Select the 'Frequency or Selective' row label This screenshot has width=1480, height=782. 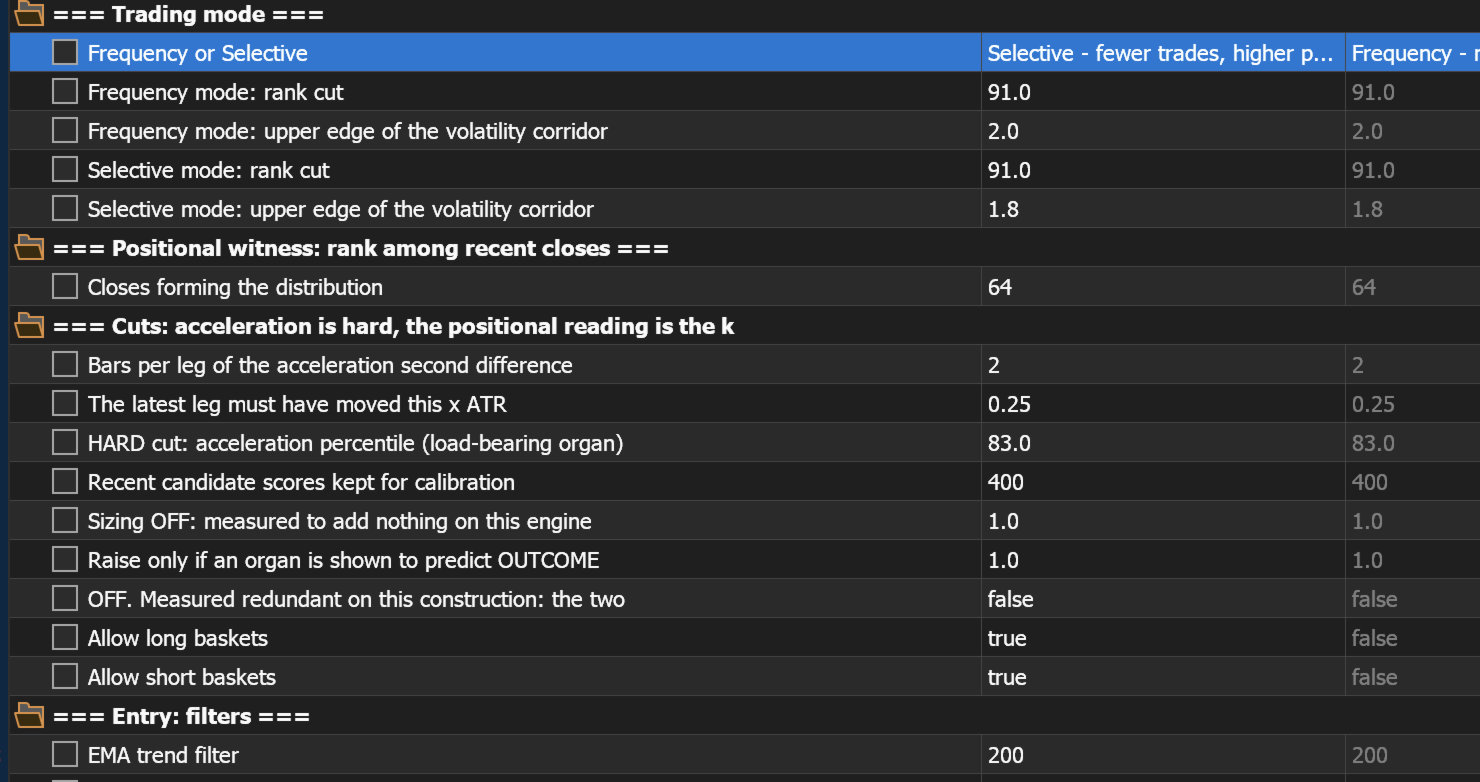click(x=198, y=53)
